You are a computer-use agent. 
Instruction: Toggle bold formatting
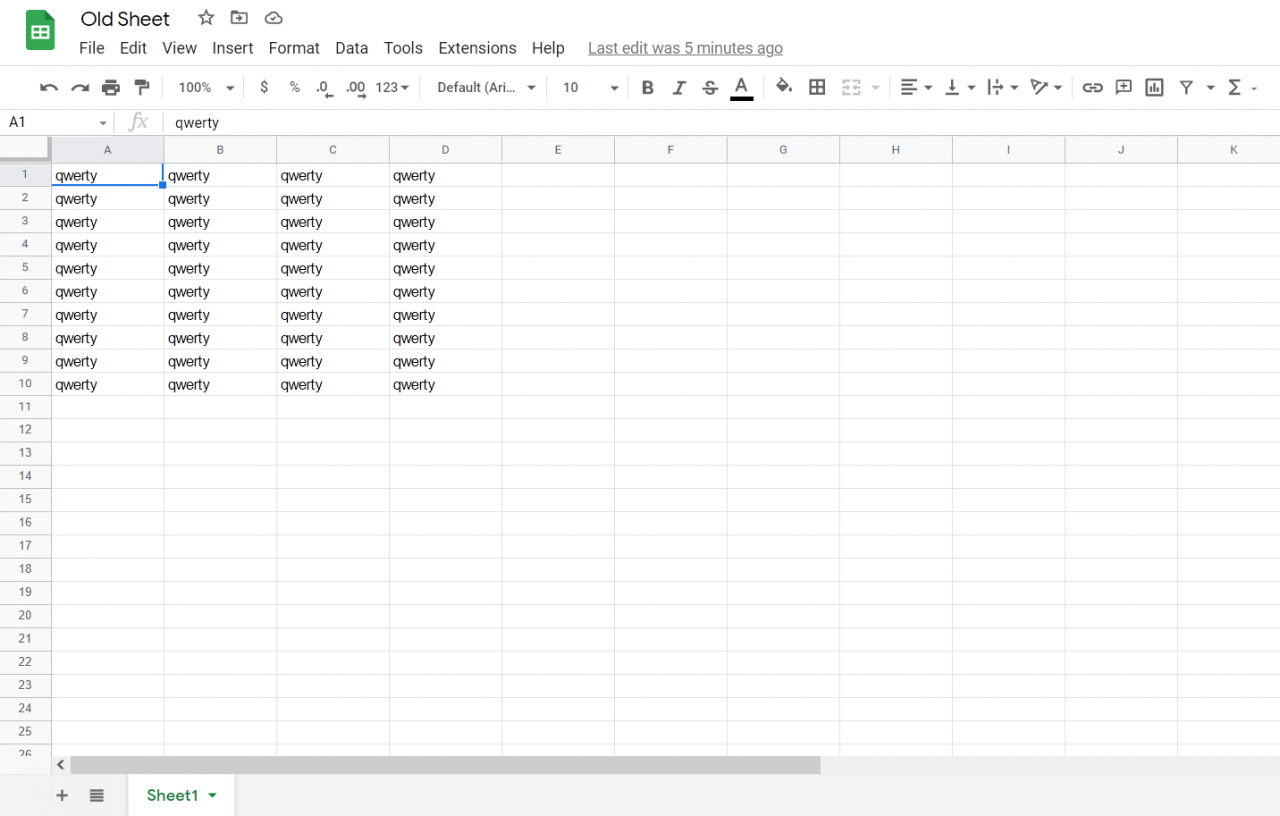647,87
